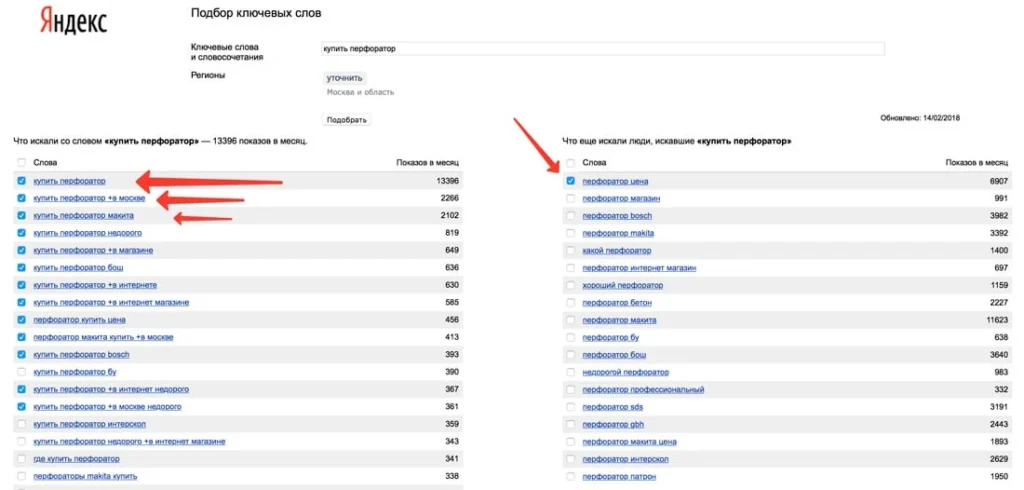This screenshot has width=1024, height=490.
Task: Uncheck checkbox for 'купить перфоратор недорого'
Action: click(x=22, y=233)
